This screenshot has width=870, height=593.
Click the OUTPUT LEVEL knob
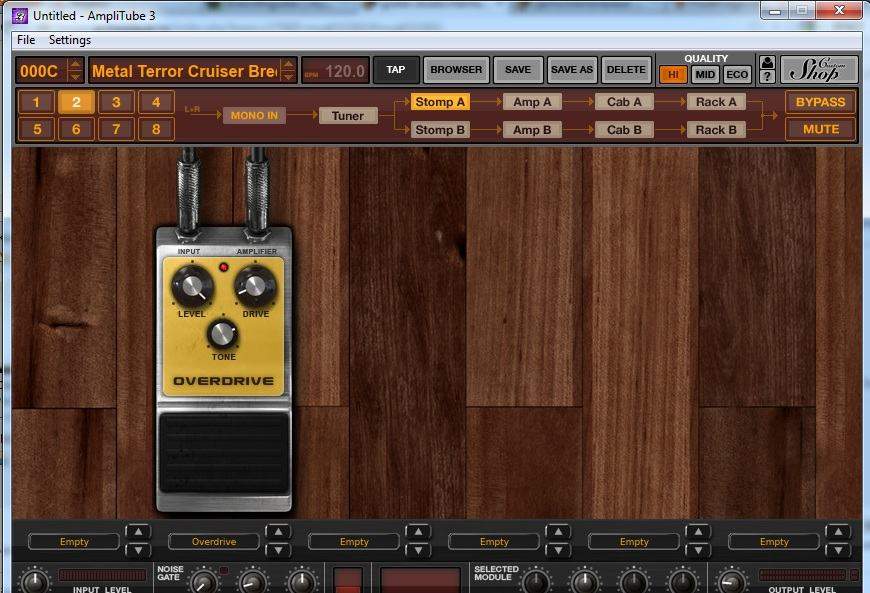[731, 581]
